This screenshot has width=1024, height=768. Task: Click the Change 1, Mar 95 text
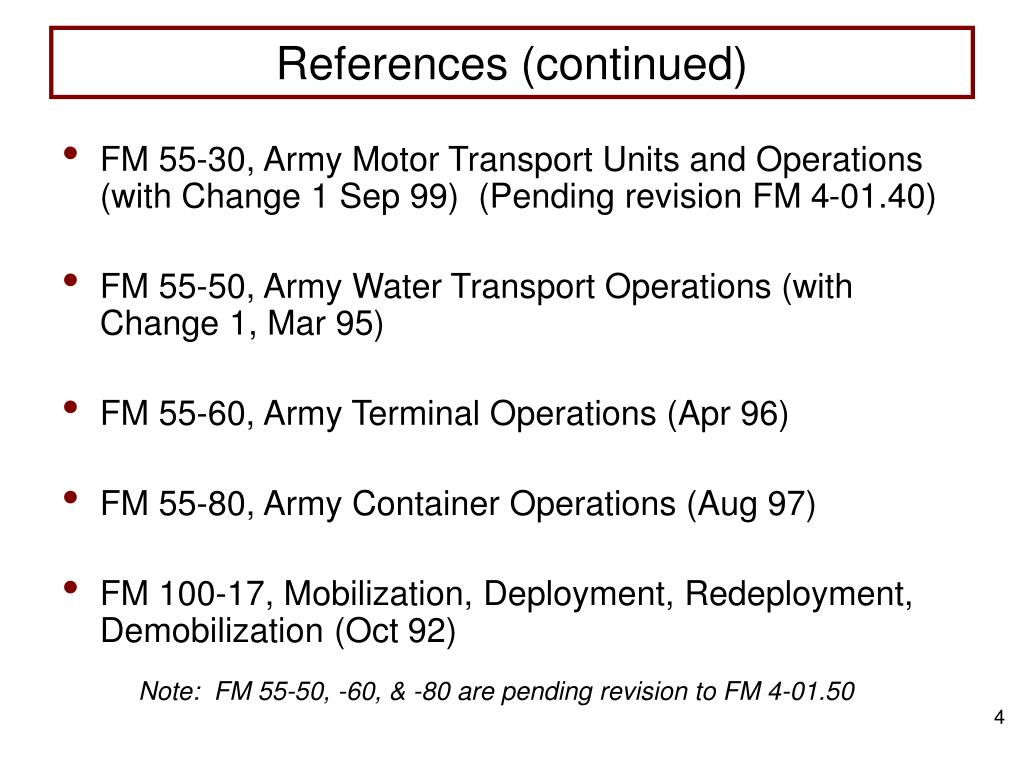242,324
